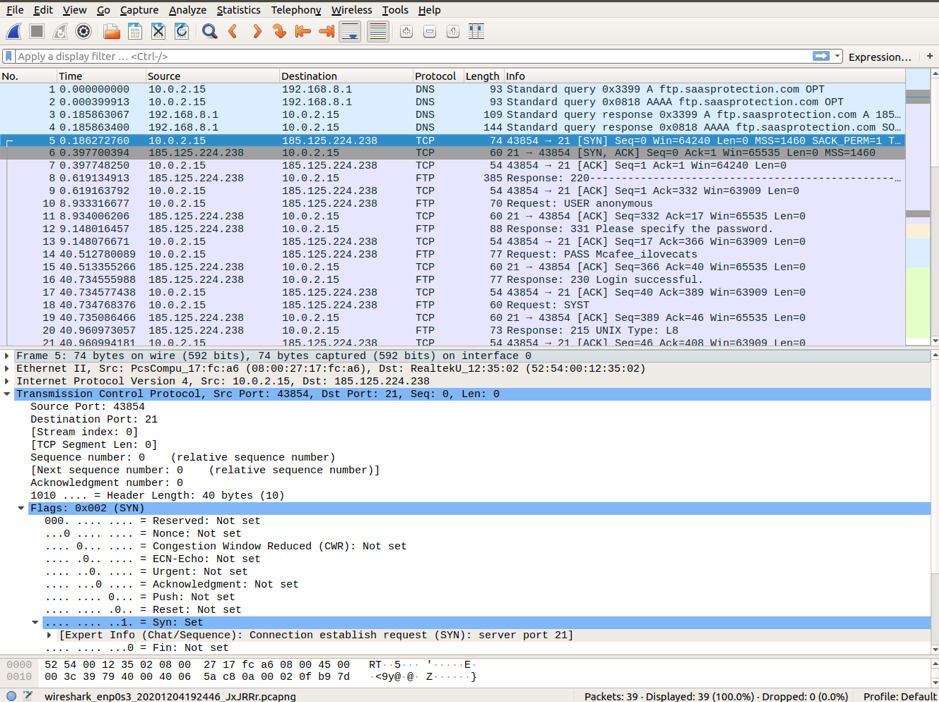Click the reload capture file icon

(x=181, y=32)
